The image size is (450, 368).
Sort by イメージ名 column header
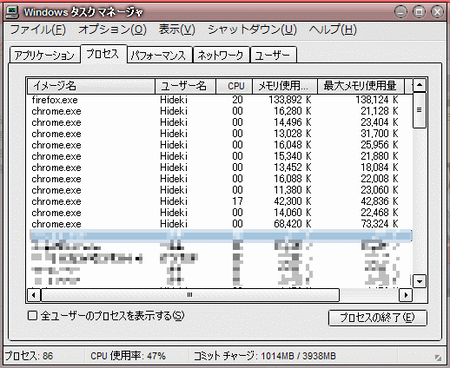(91, 86)
